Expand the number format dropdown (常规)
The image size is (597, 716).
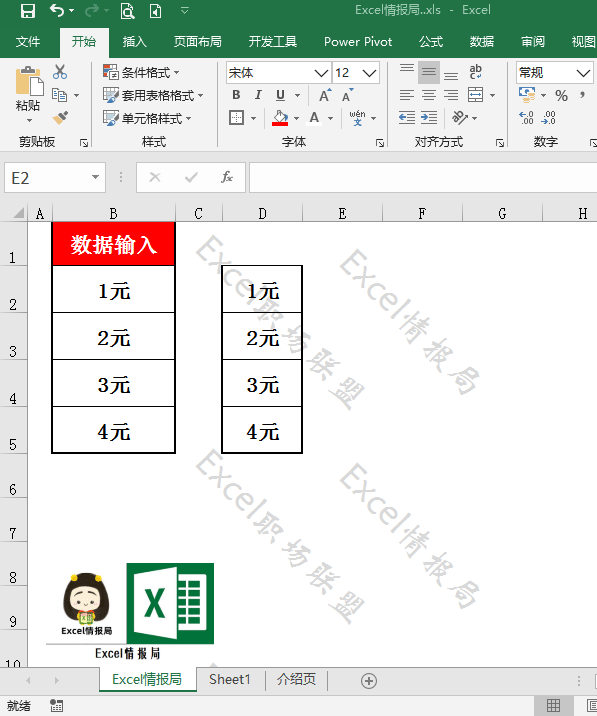point(583,73)
